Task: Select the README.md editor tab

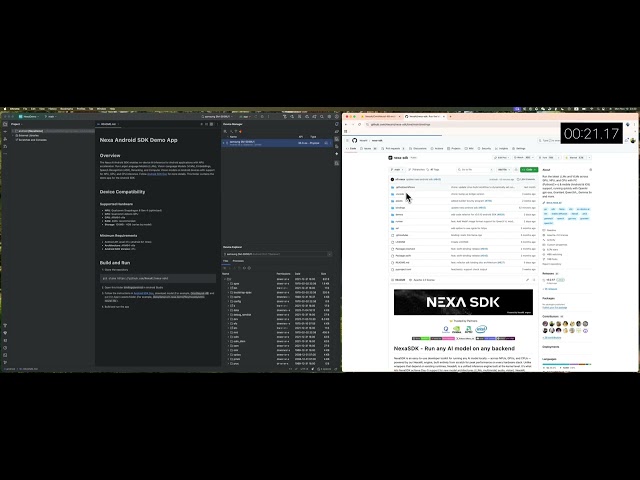Action: [107, 124]
